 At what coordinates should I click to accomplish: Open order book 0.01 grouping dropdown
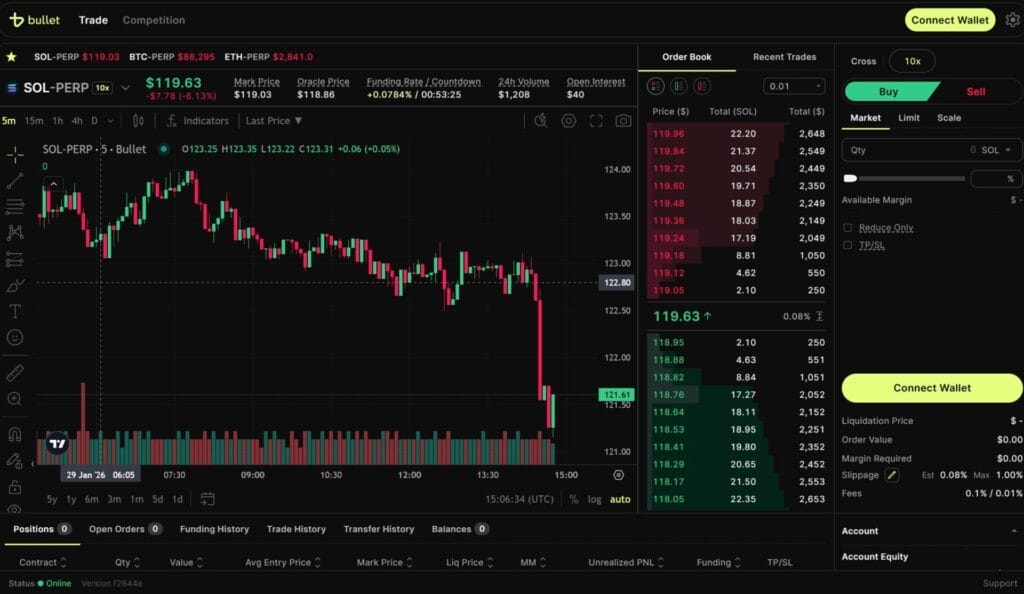point(794,87)
